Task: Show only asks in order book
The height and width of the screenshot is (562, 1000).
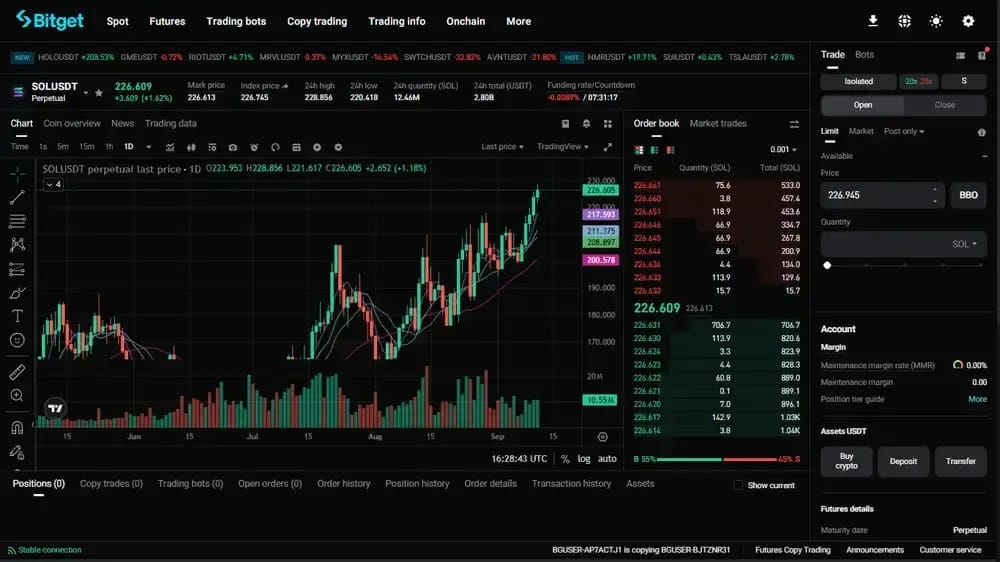Action: click(x=670, y=150)
